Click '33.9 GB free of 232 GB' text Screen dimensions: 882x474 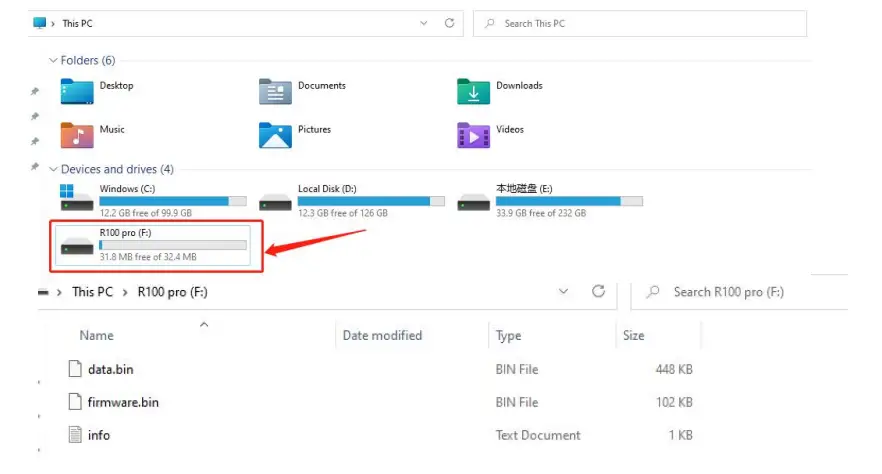pyautogui.click(x=541, y=213)
